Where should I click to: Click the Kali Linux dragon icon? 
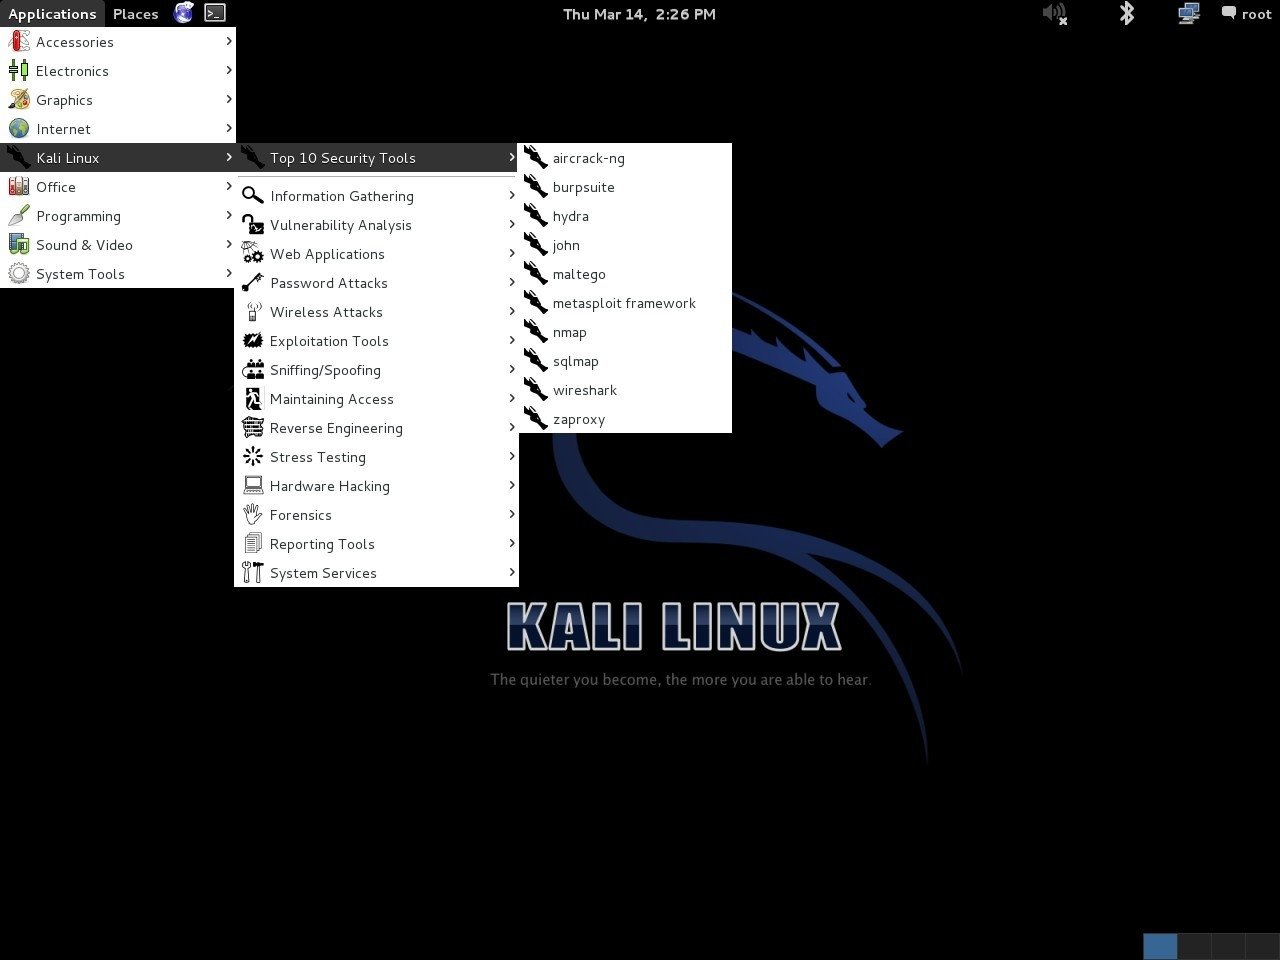point(19,158)
